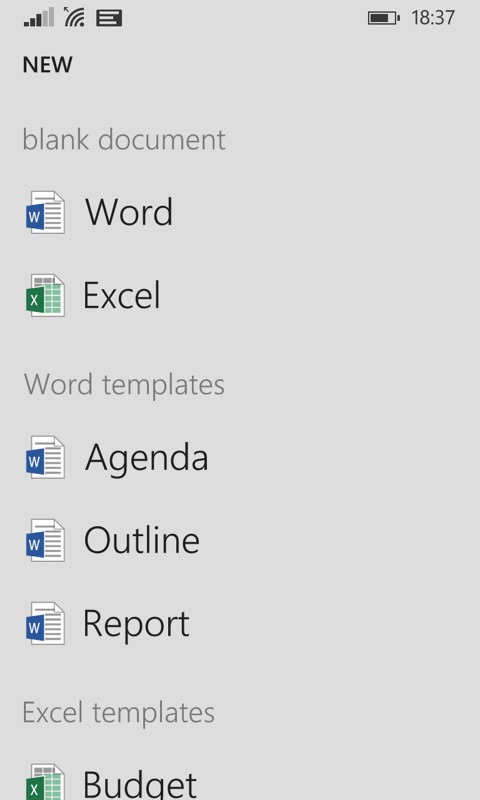
Task: Tap the Outline template Word icon
Action: tap(45, 540)
